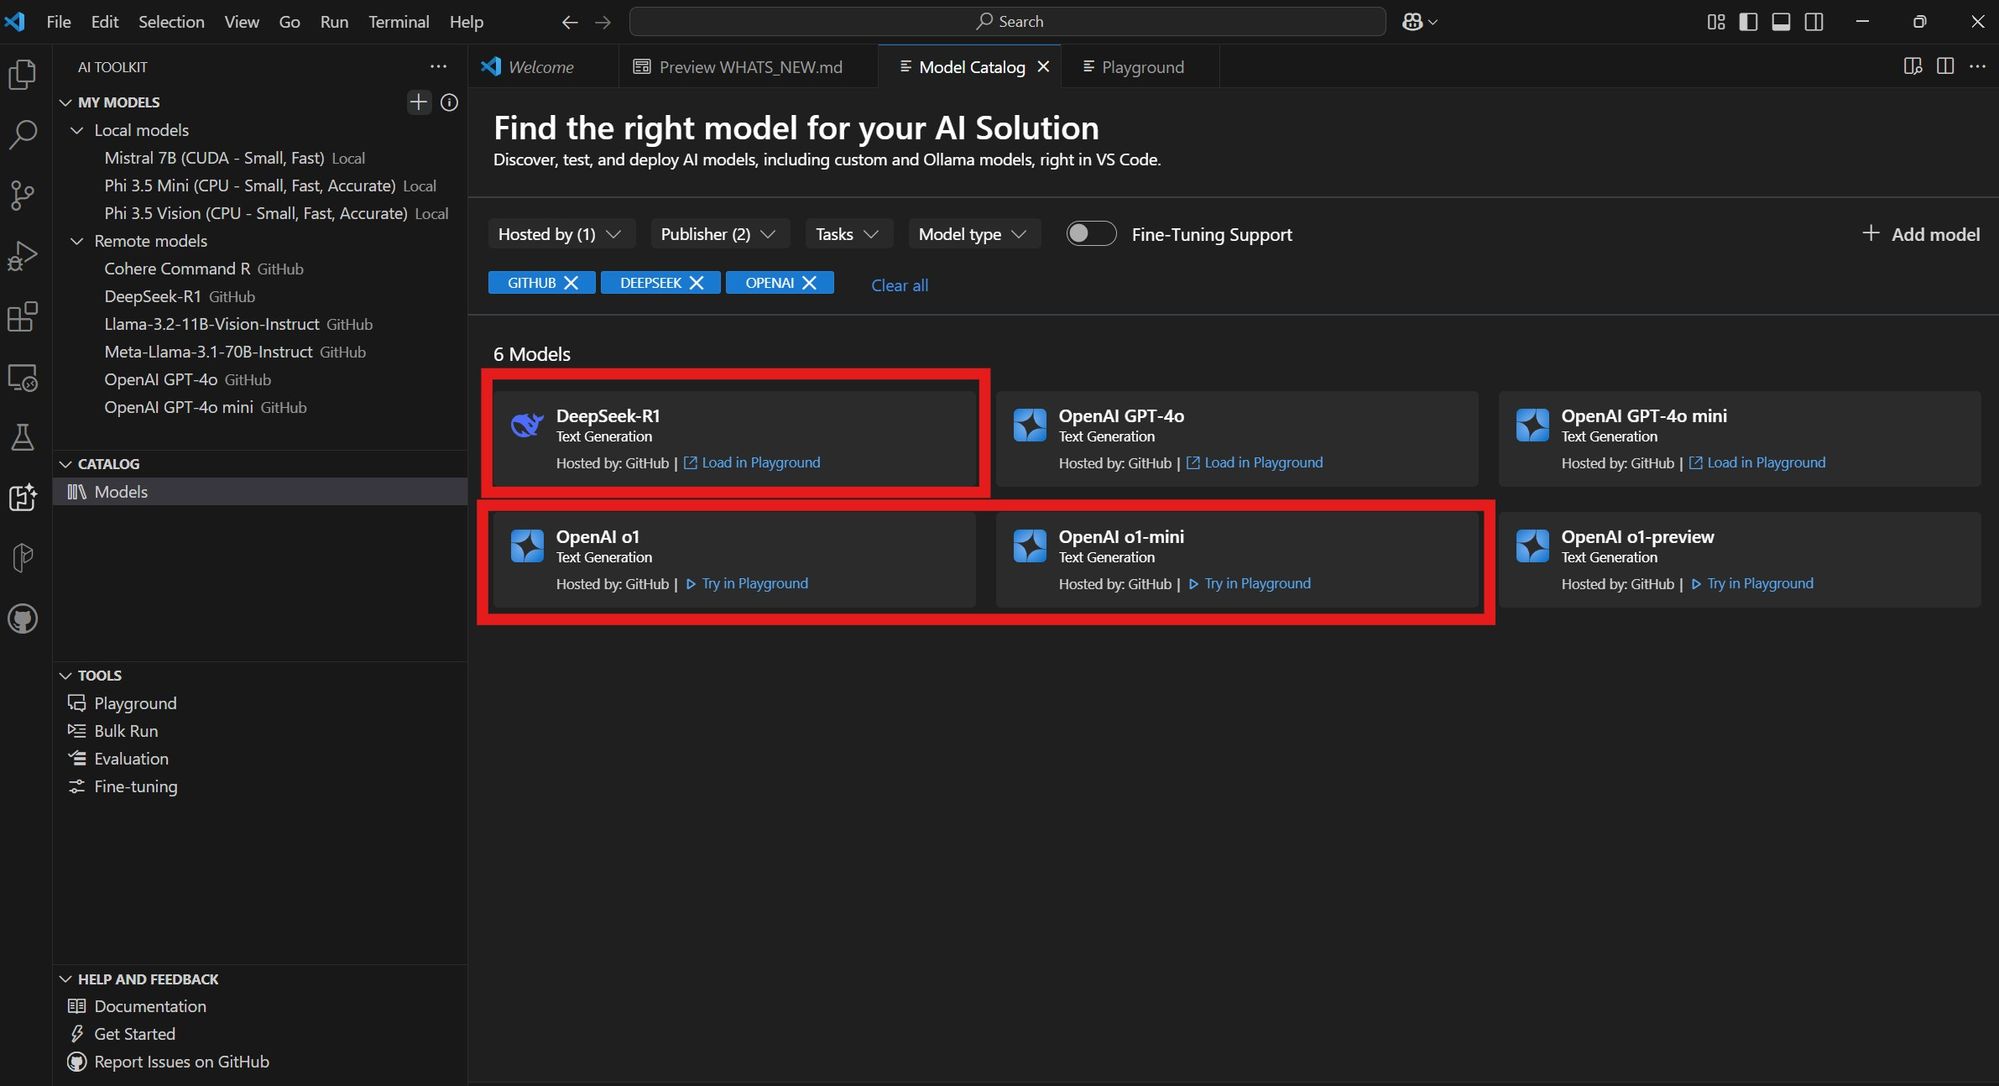Collapse the Local models tree node
1999x1086 pixels.
point(77,130)
